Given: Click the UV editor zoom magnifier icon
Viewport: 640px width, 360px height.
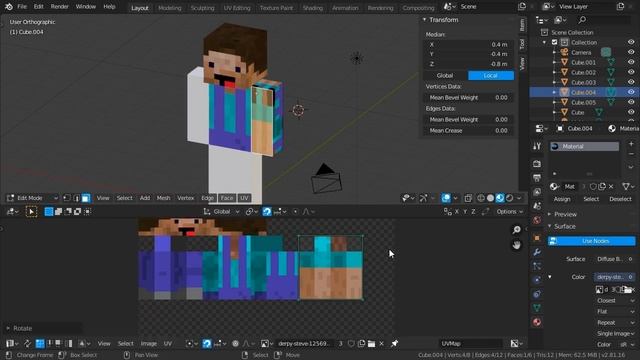Looking at the screenshot, I should pos(516,230).
